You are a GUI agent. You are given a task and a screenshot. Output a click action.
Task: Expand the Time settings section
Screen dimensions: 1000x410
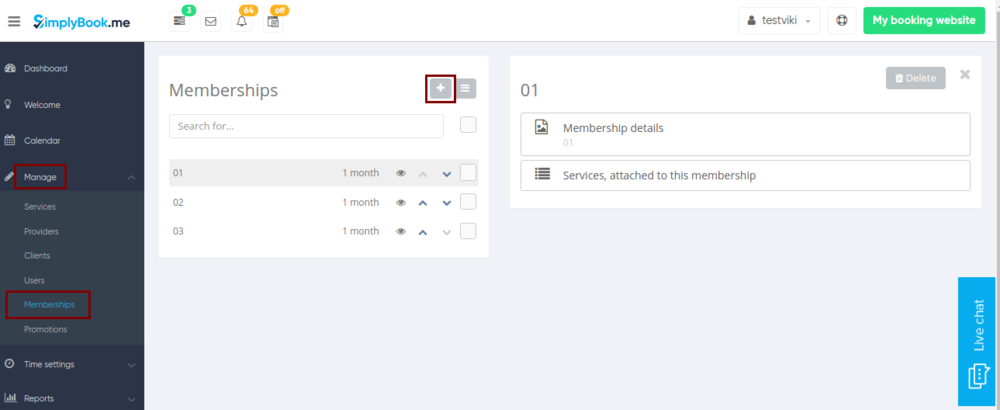tap(72, 364)
